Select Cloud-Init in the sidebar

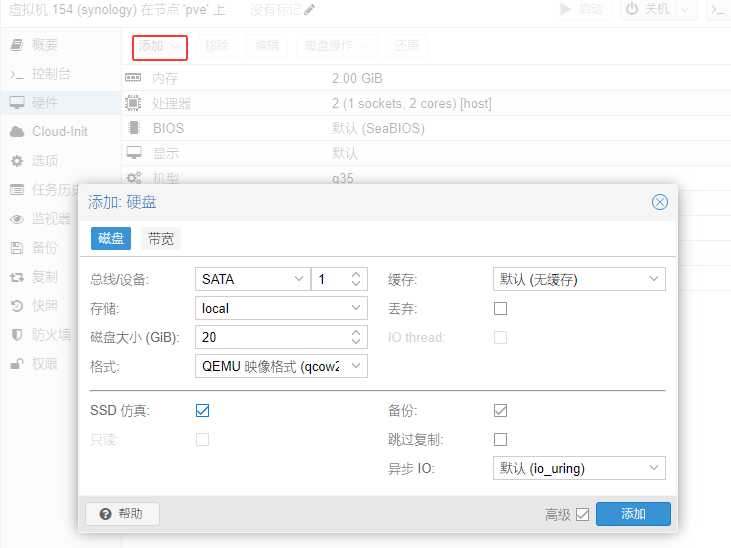click(59, 131)
